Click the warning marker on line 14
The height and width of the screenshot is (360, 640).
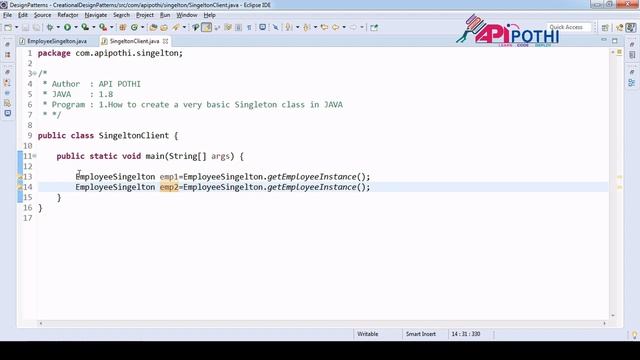point(20,187)
